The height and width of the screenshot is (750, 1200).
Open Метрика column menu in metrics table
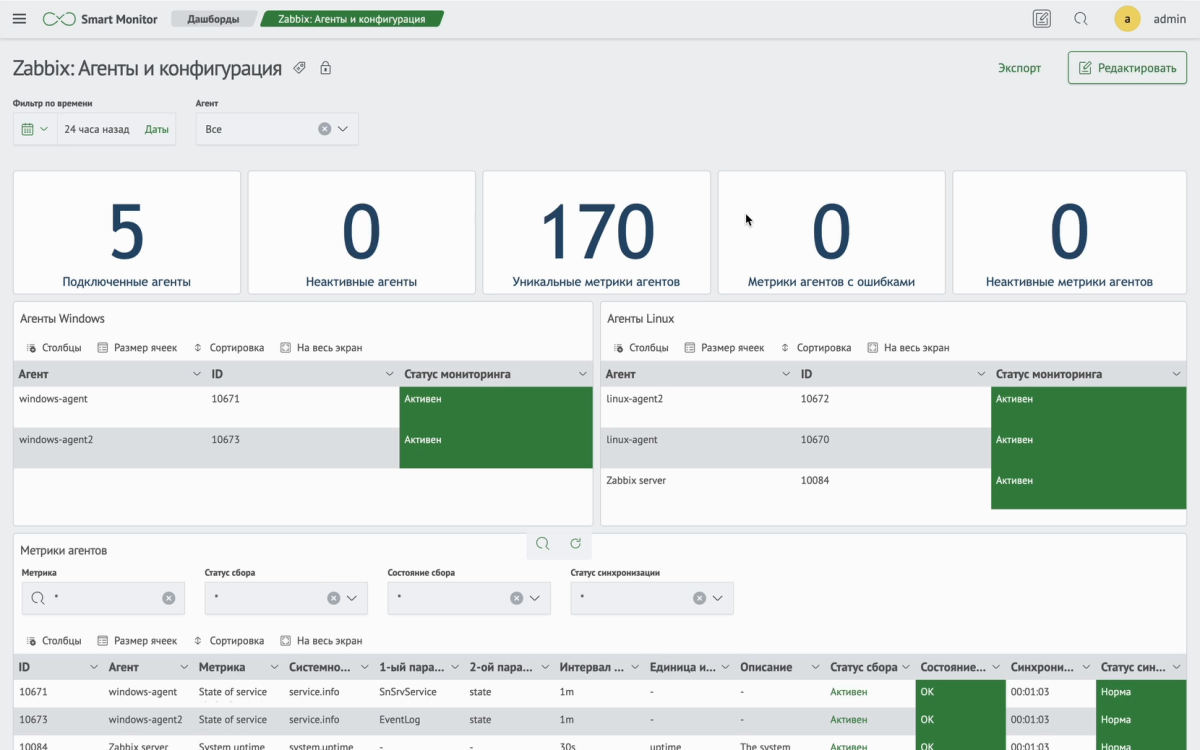point(273,667)
